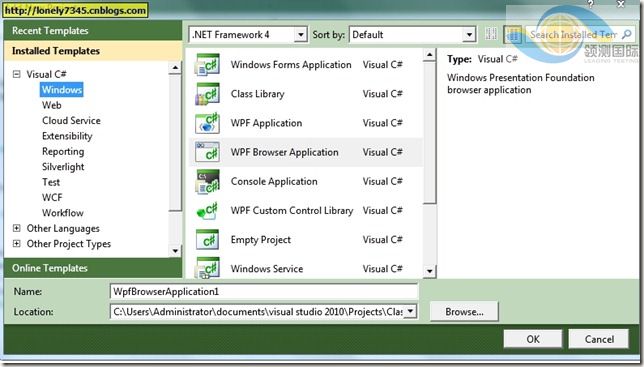Click the Browse... button
The height and width of the screenshot is (367, 644).
464,312
